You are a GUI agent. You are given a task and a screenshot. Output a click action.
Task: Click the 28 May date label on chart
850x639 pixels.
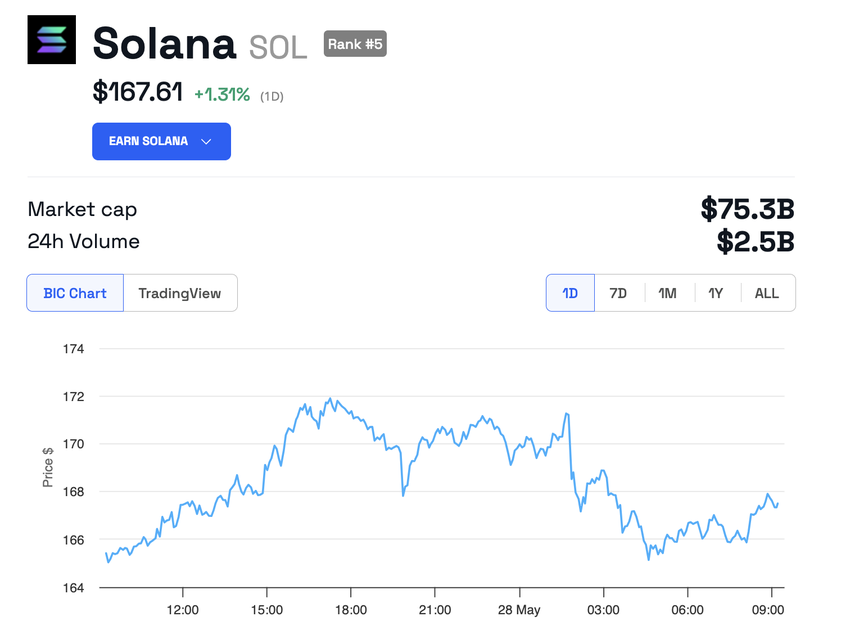point(519,610)
